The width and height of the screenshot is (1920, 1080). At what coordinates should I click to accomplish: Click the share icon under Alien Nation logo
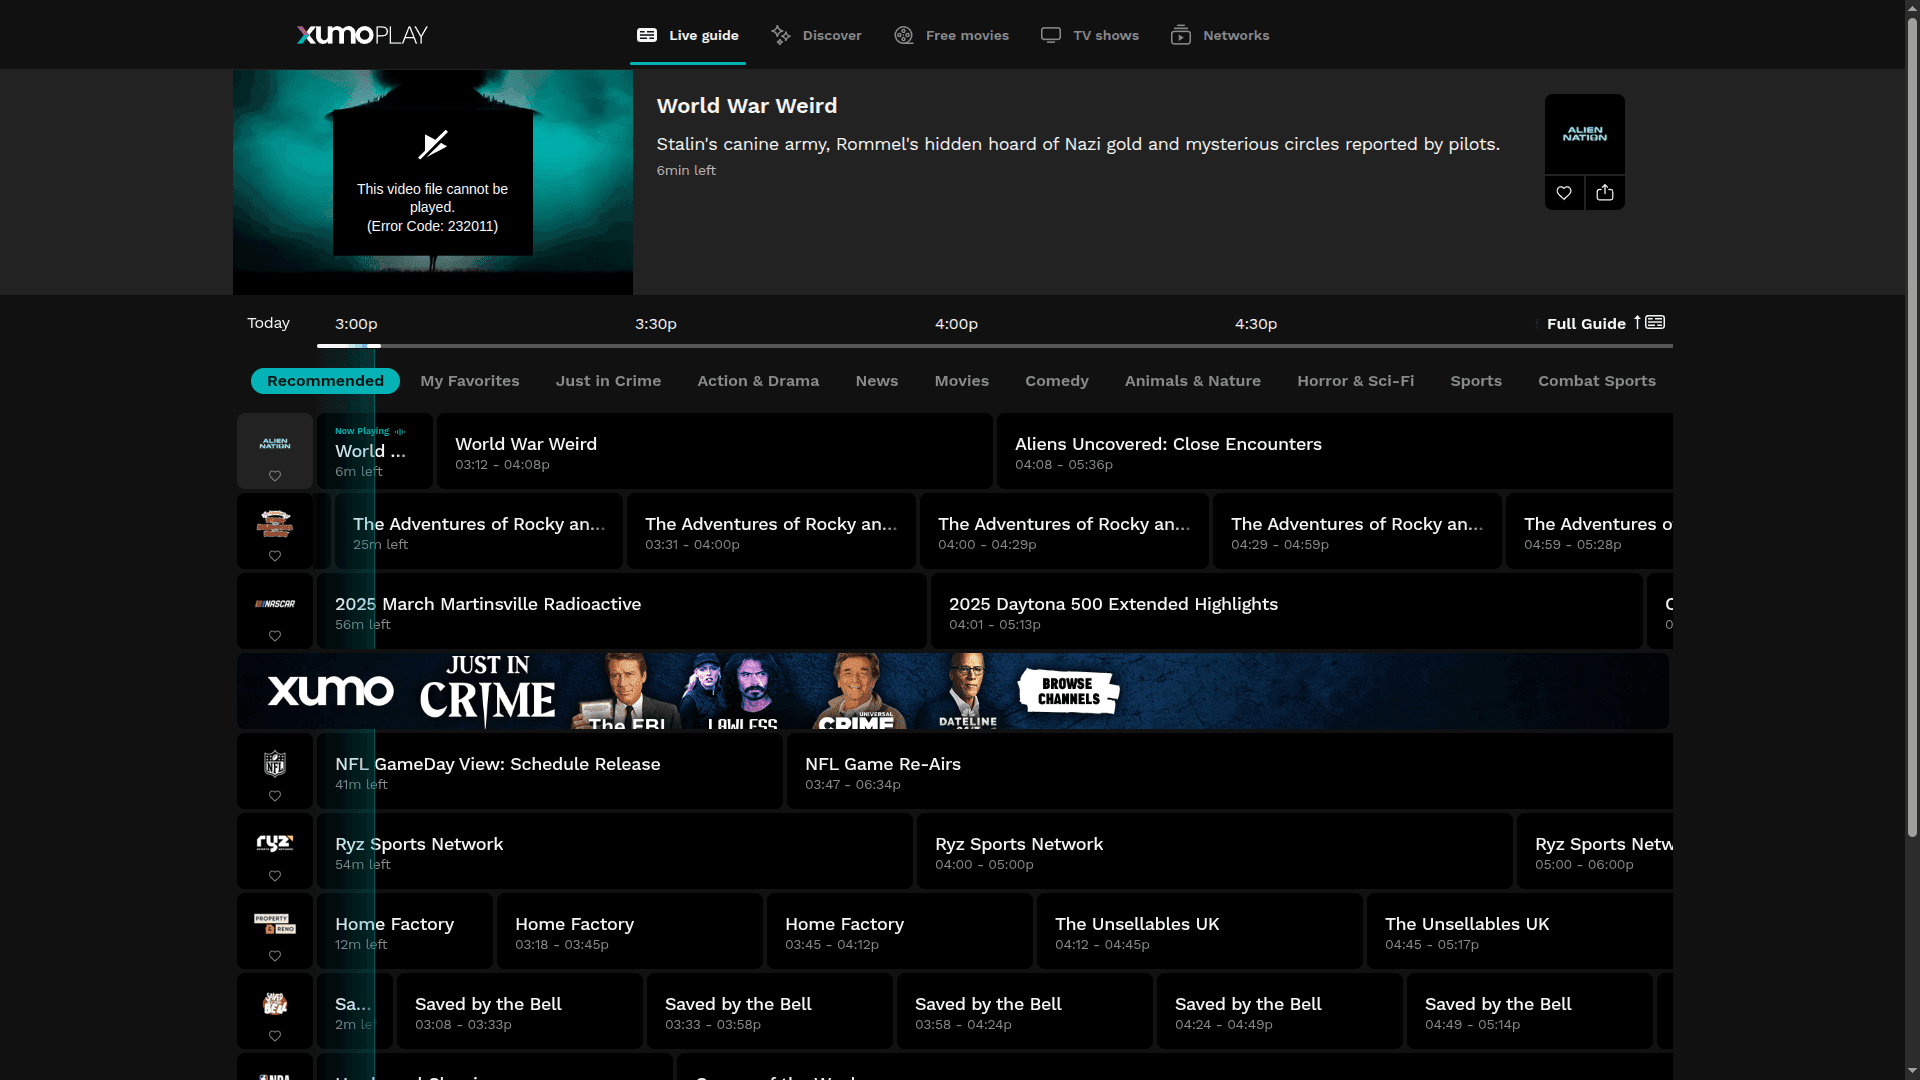coord(1605,193)
